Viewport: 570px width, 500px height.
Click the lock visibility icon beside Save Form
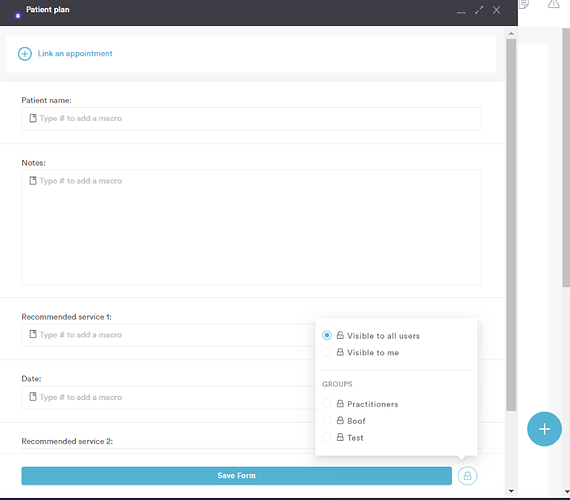tap(467, 476)
